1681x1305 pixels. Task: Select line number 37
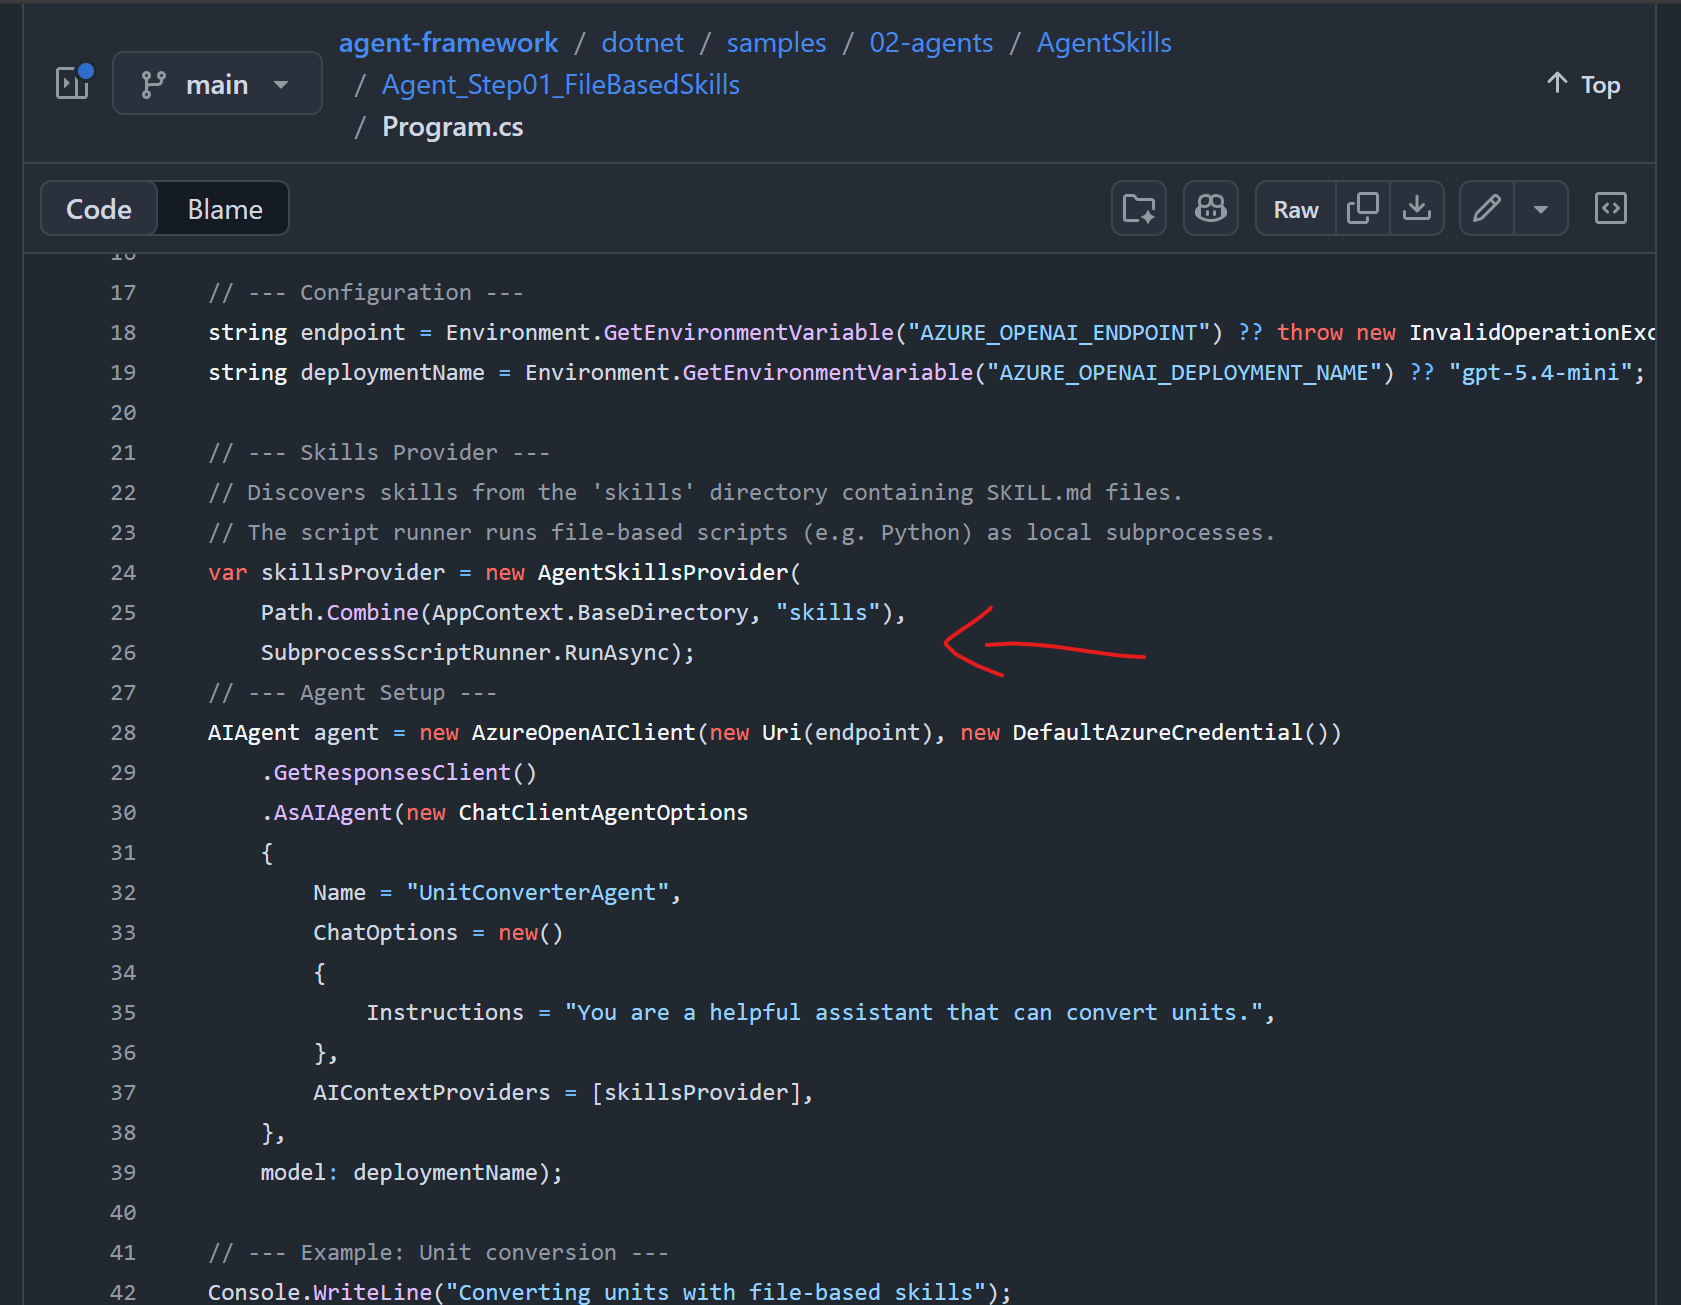click(123, 1092)
